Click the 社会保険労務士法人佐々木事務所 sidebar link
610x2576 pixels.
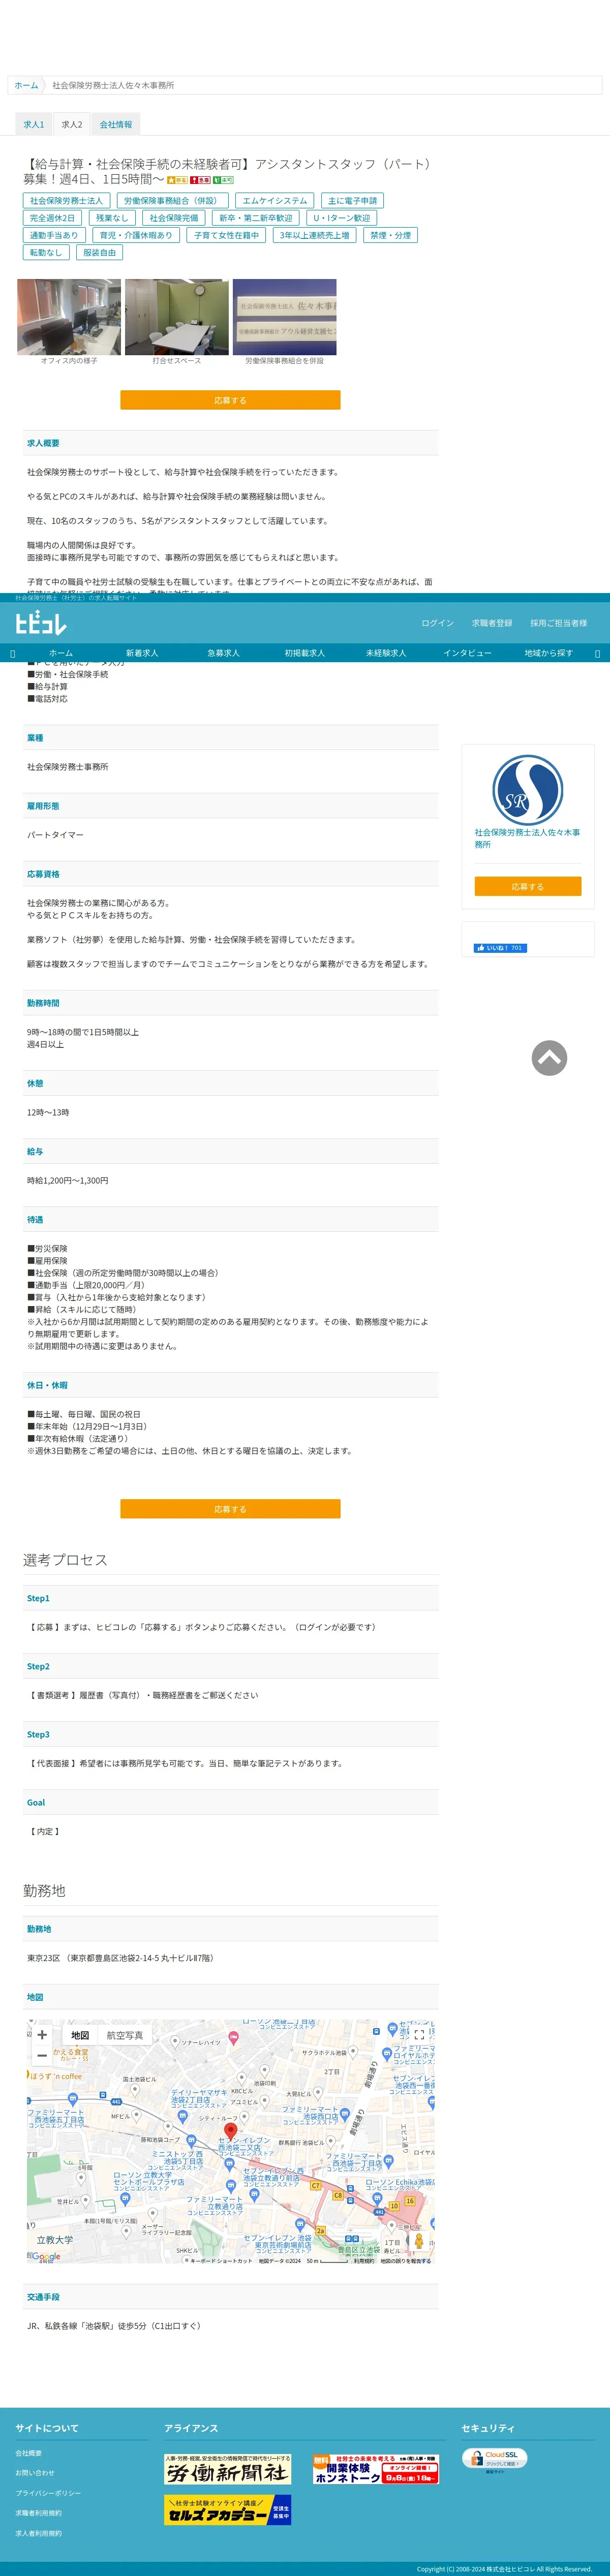pos(527,838)
